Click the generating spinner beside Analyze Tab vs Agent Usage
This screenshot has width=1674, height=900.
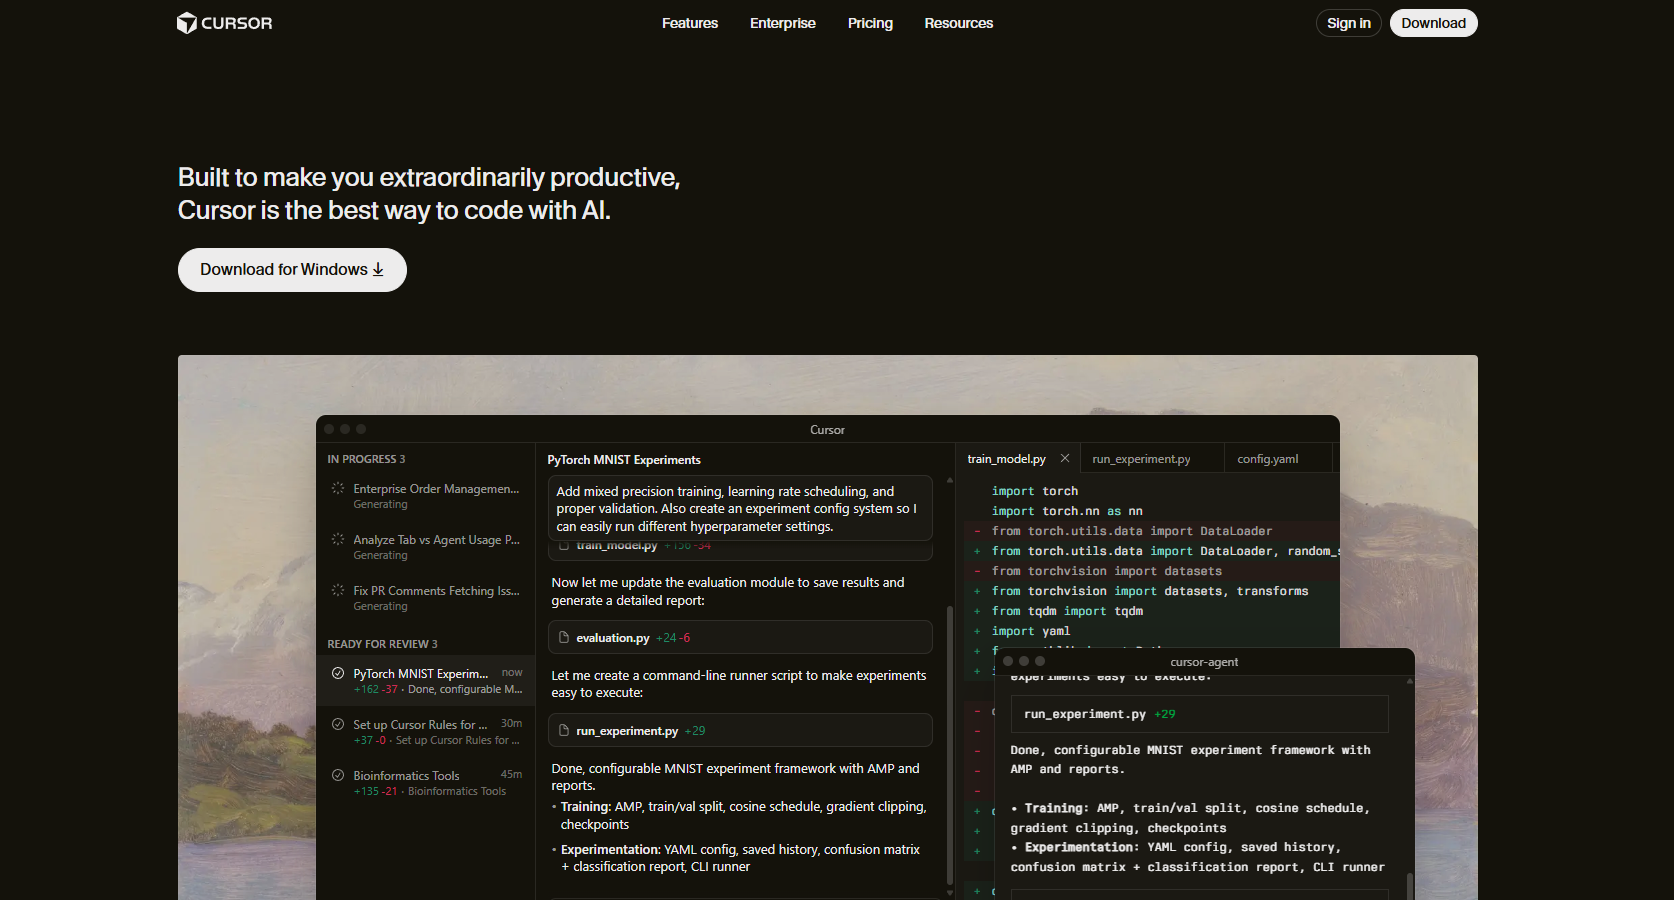337,540
